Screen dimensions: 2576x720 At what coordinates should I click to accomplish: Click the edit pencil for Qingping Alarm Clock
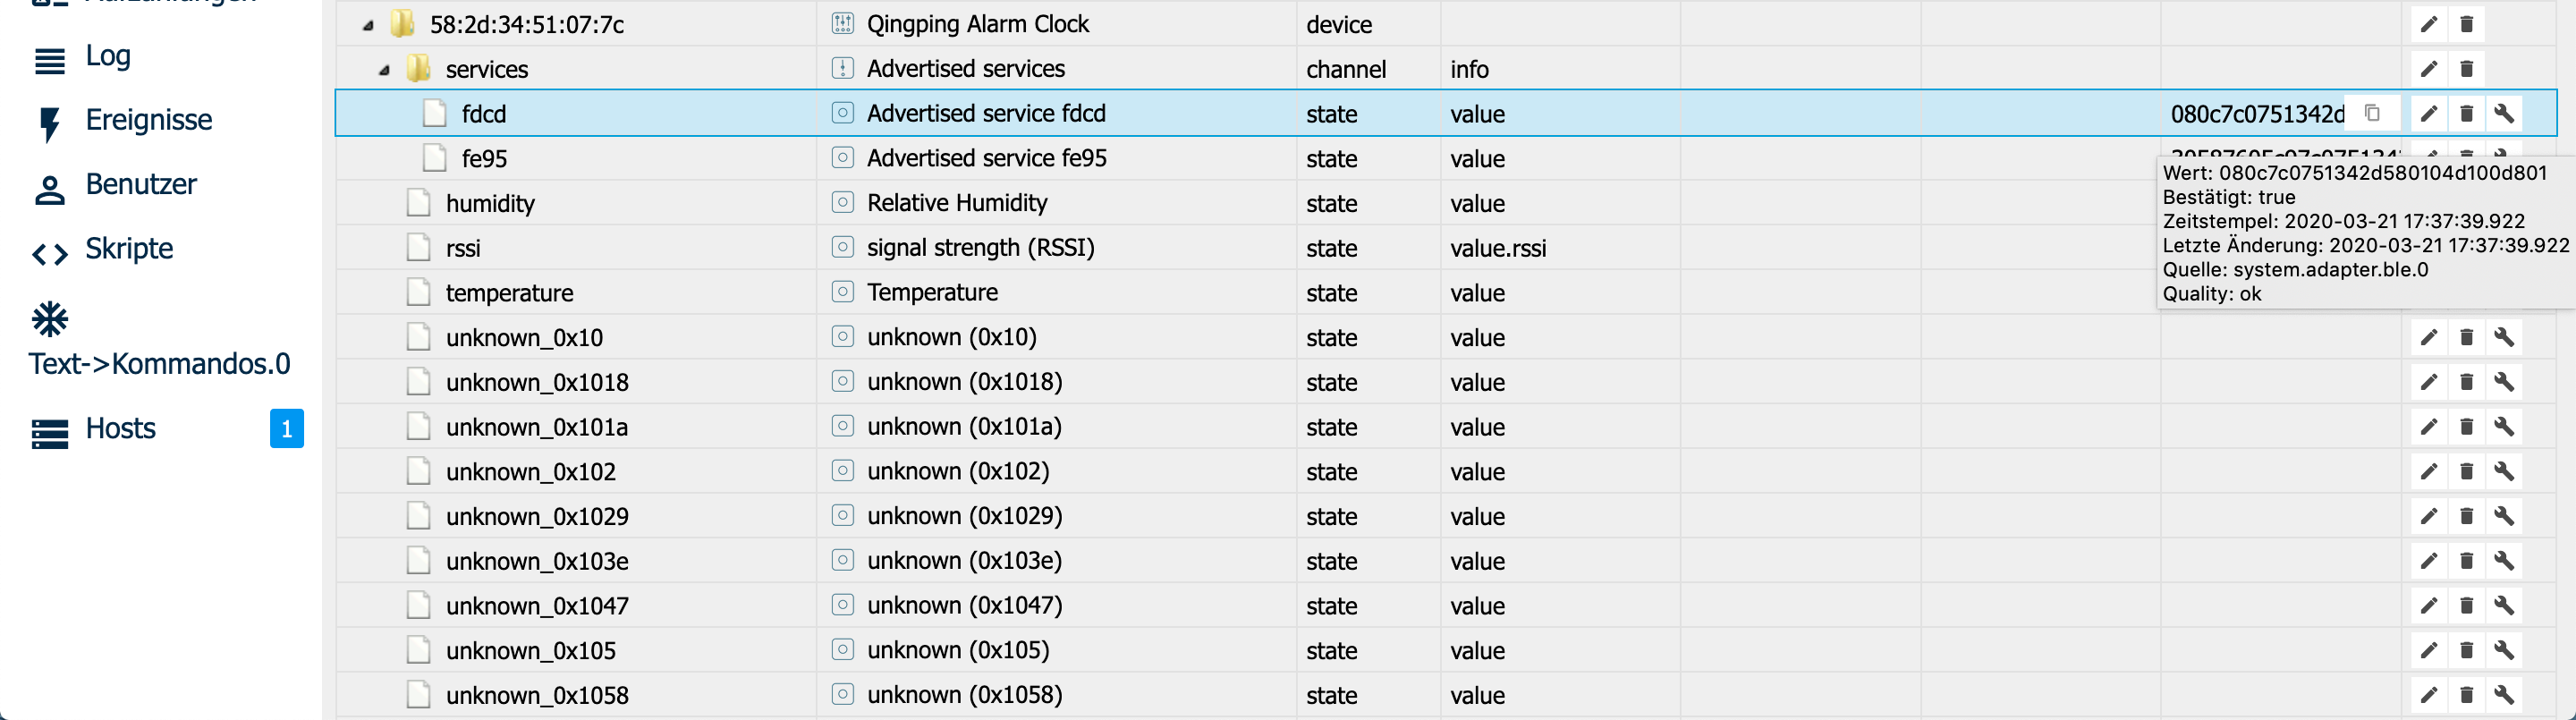tap(2428, 24)
